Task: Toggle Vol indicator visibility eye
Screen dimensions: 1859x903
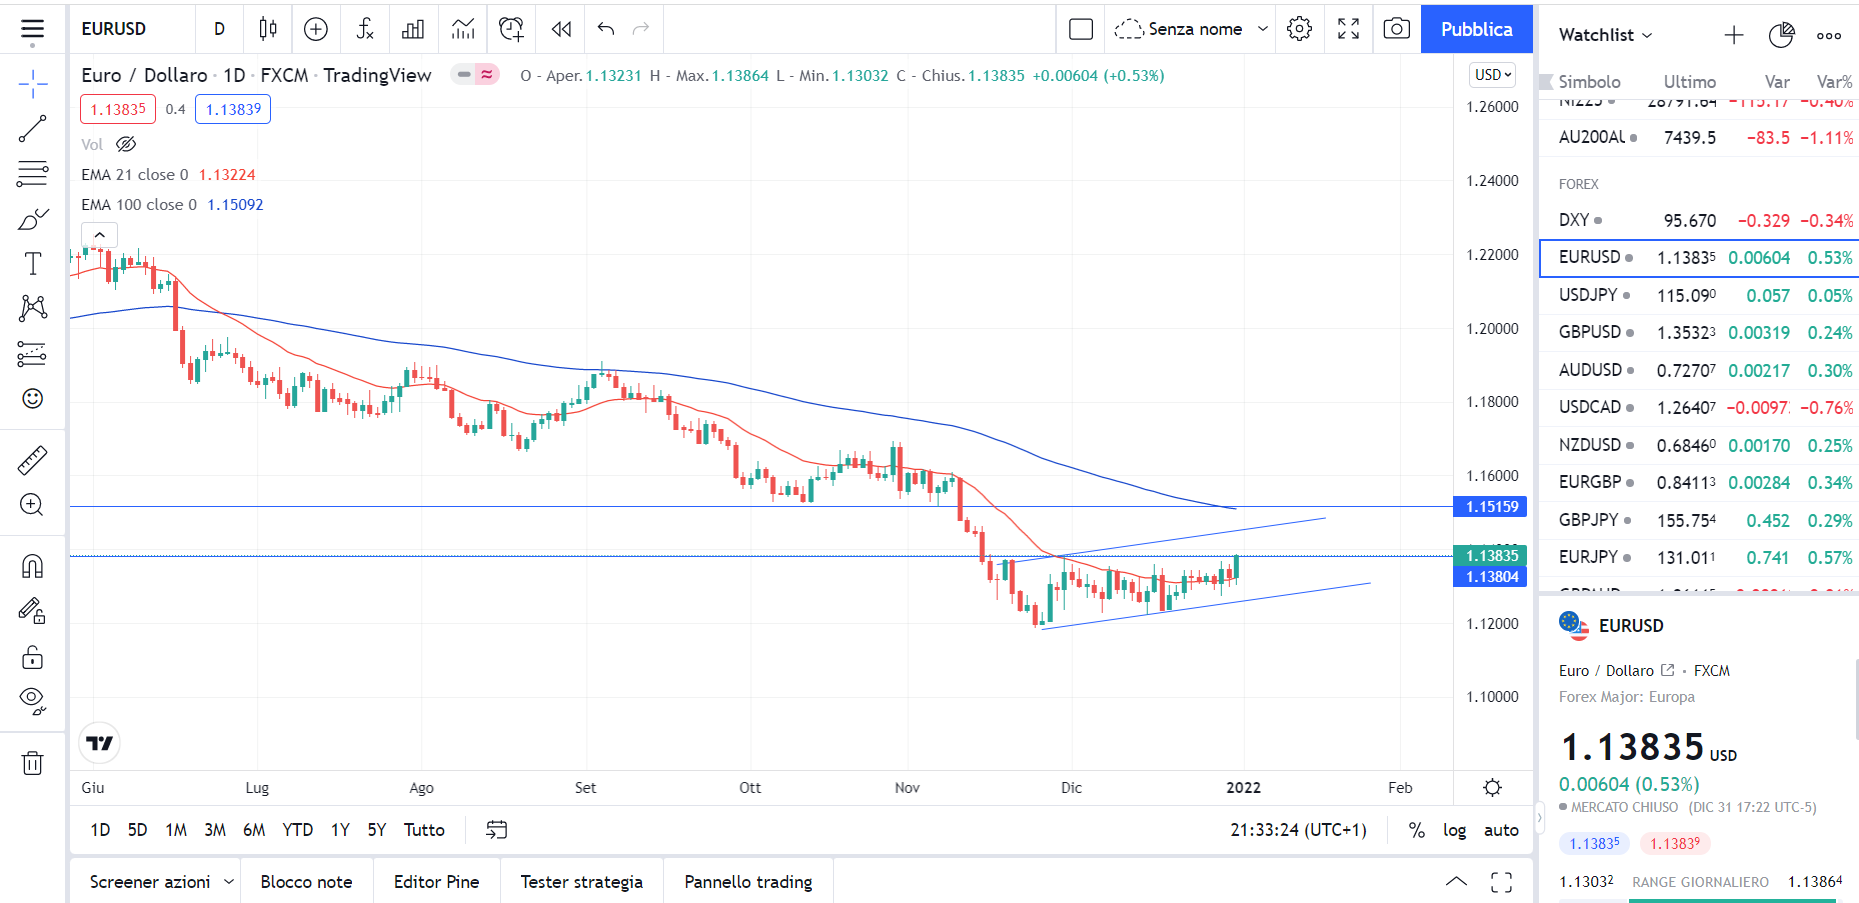Action: [x=126, y=144]
